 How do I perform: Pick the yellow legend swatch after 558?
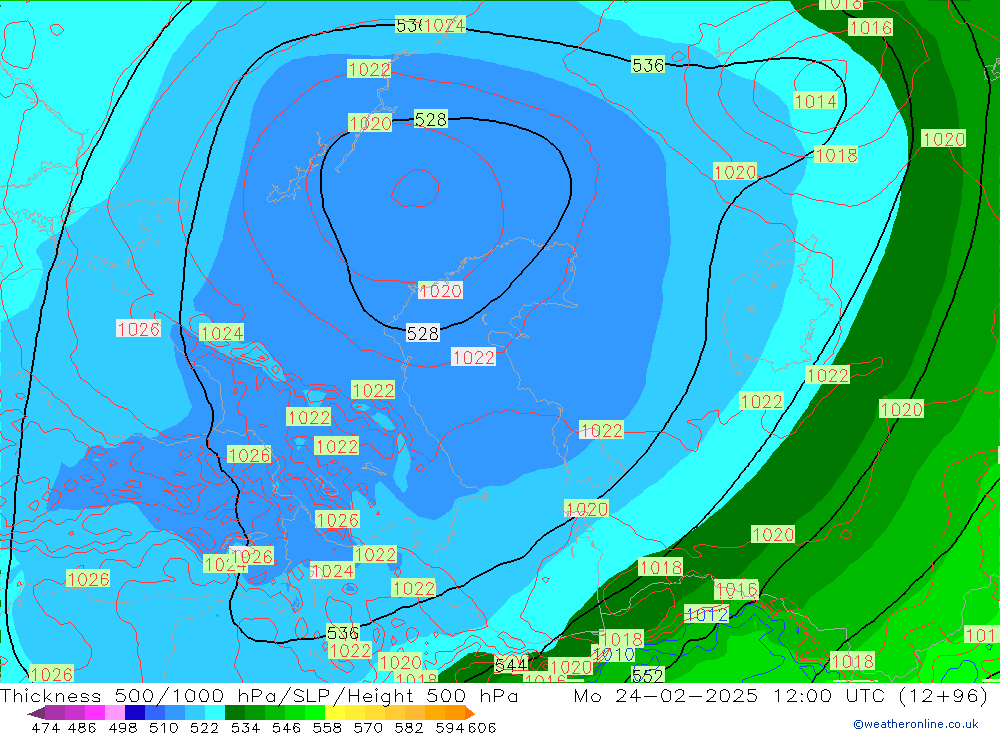pyautogui.click(x=335, y=713)
